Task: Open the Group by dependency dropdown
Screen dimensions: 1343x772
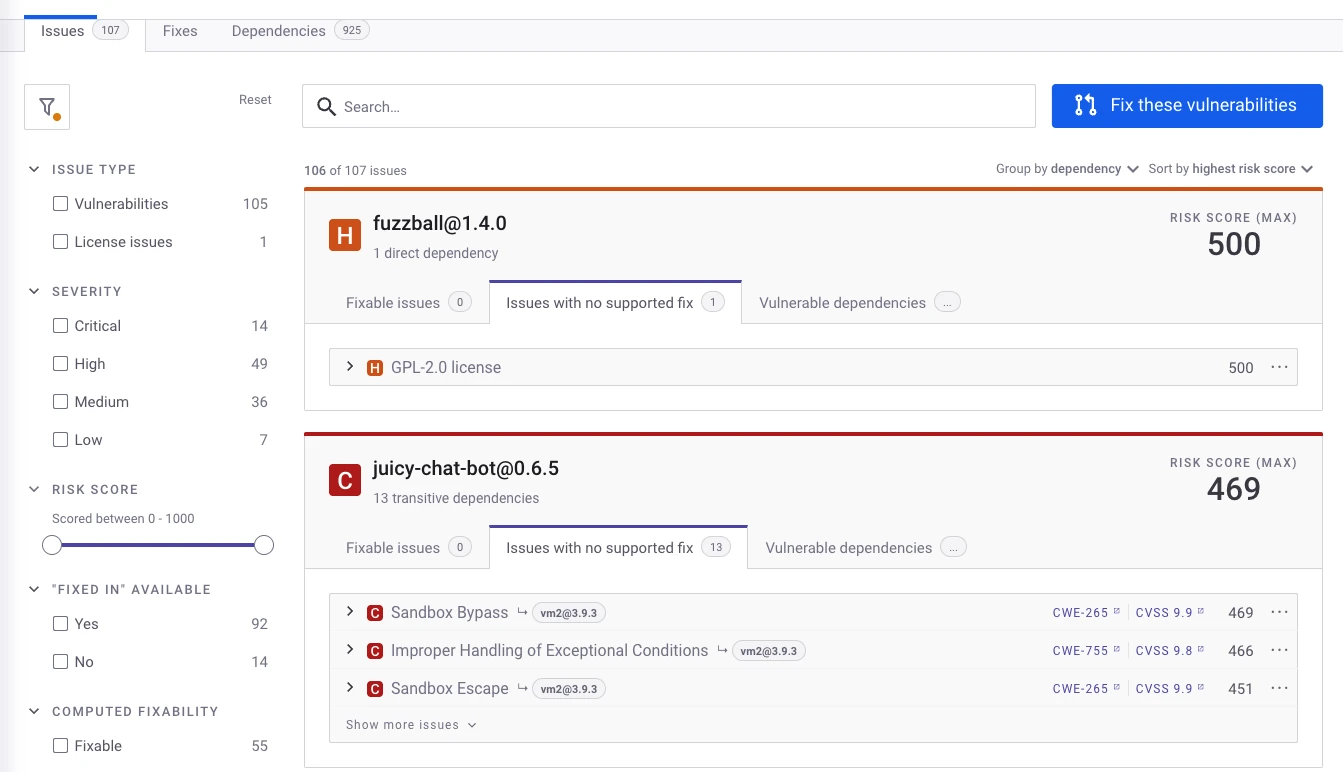Action: click(1067, 169)
